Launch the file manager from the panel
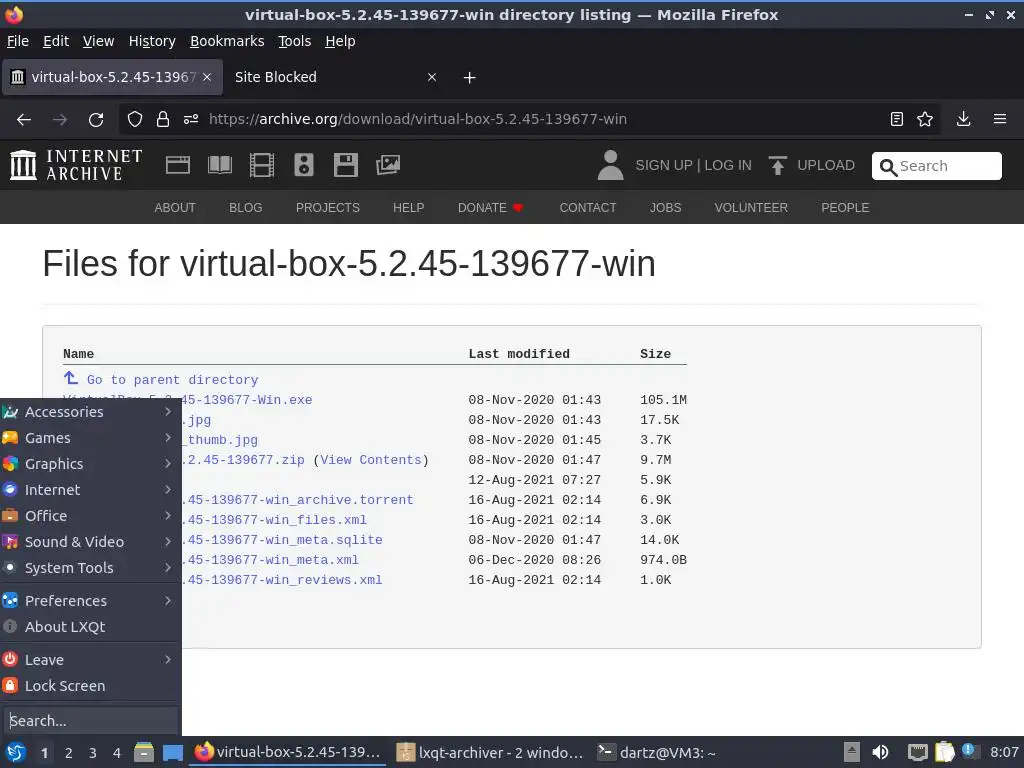 (x=144, y=752)
